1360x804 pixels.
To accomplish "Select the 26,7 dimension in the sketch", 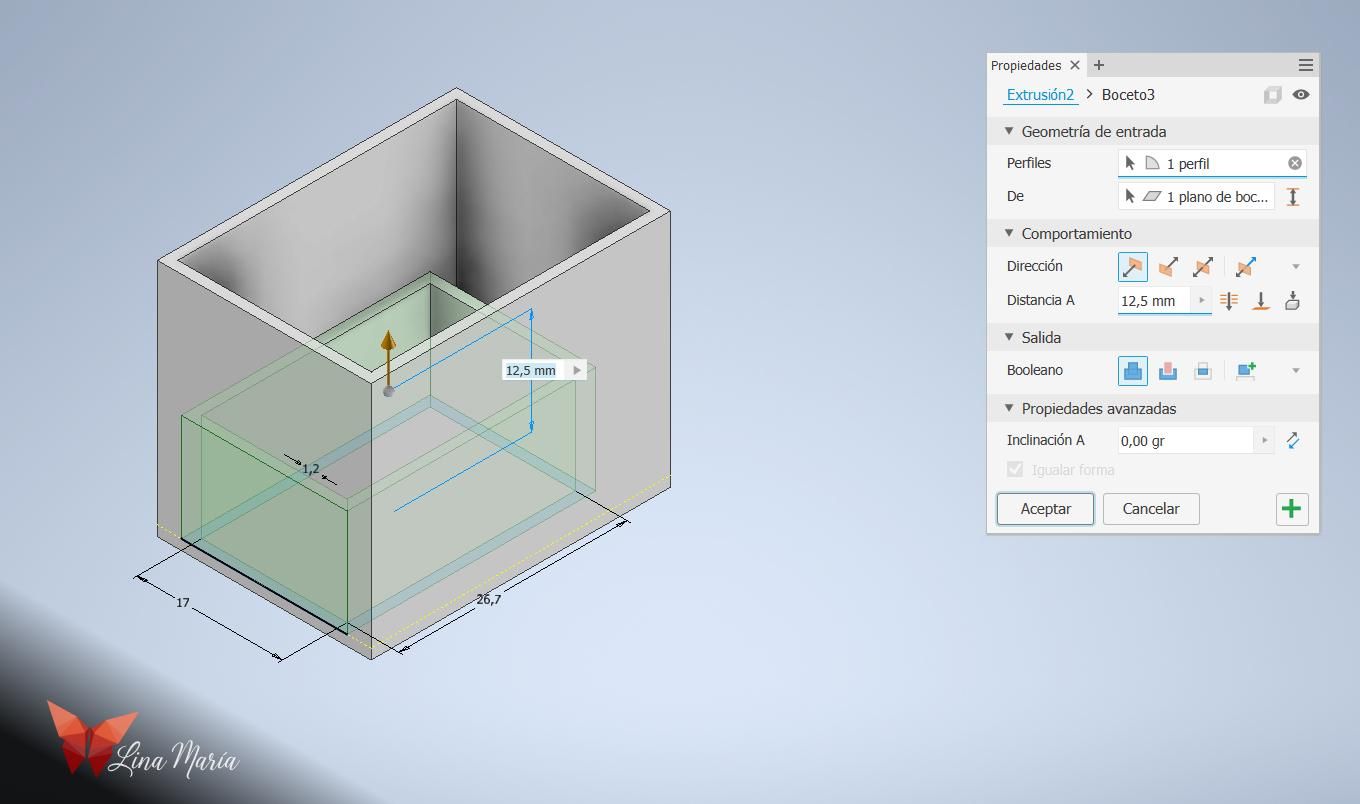I will [x=489, y=599].
